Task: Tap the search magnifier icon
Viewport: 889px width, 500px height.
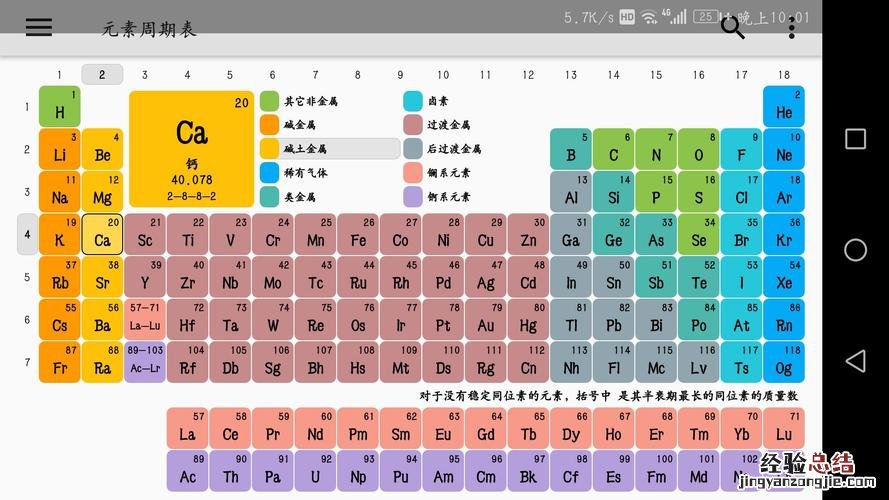Action: [x=733, y=28]
